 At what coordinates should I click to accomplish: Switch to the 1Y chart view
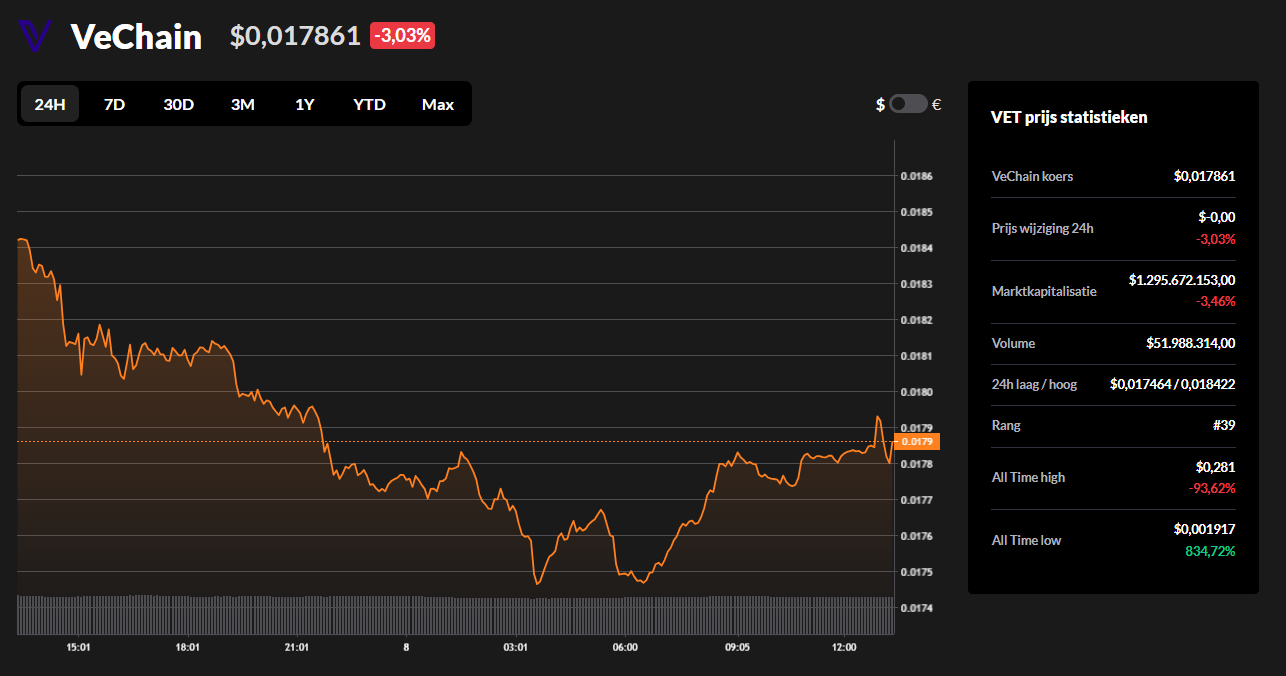pos(304,104)
